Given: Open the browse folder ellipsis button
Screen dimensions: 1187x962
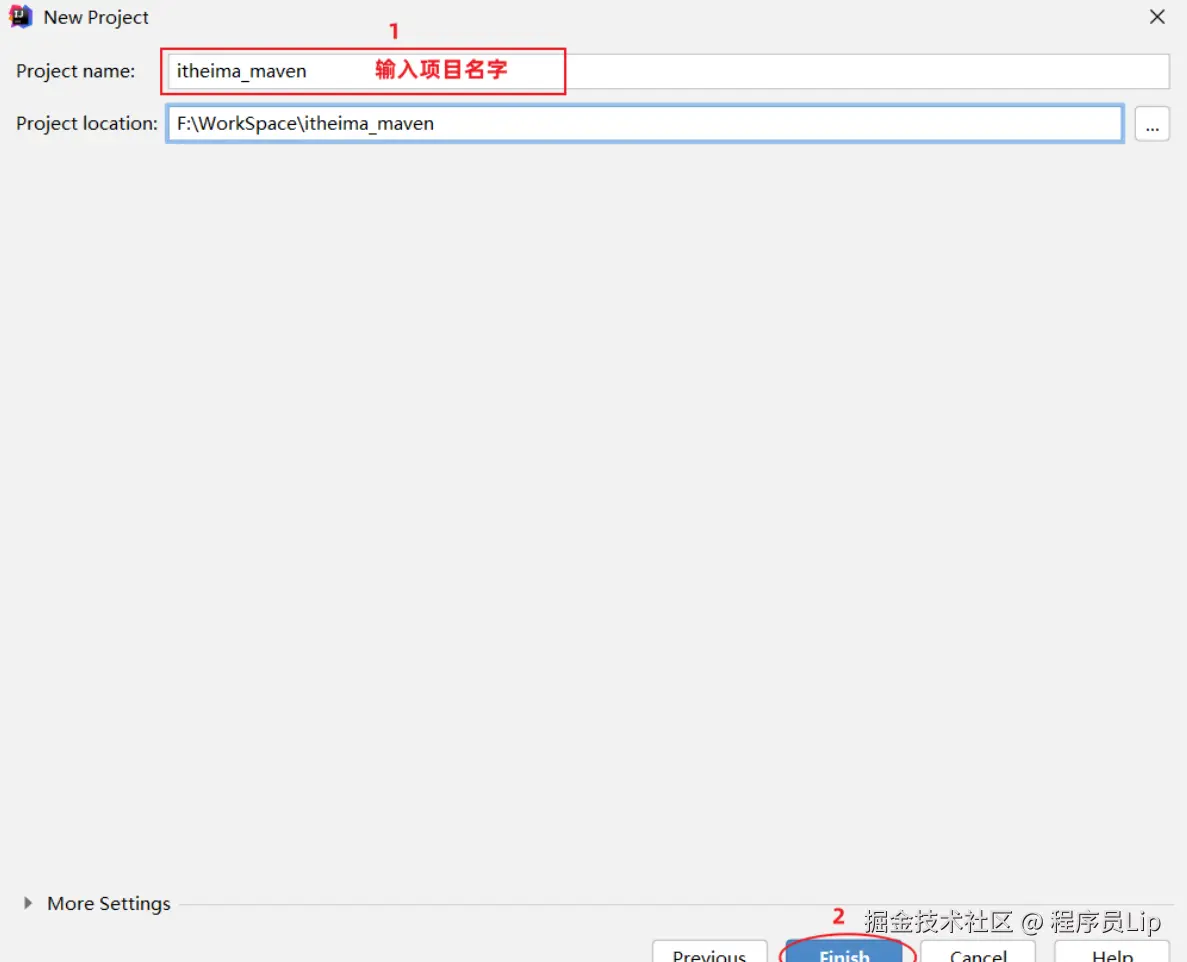Looking at the screenshot, I should point(1151,124).
